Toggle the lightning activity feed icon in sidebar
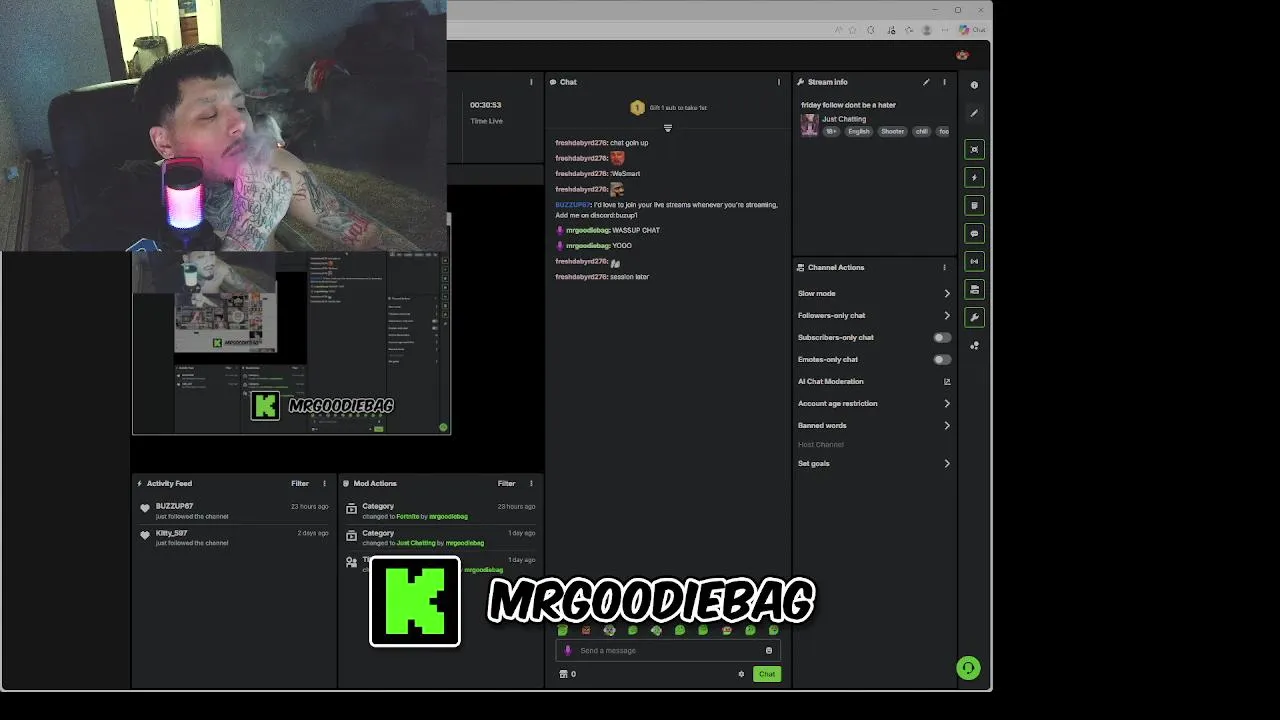1280x720 pixels. pyautogui.click(x=974, y=177)
